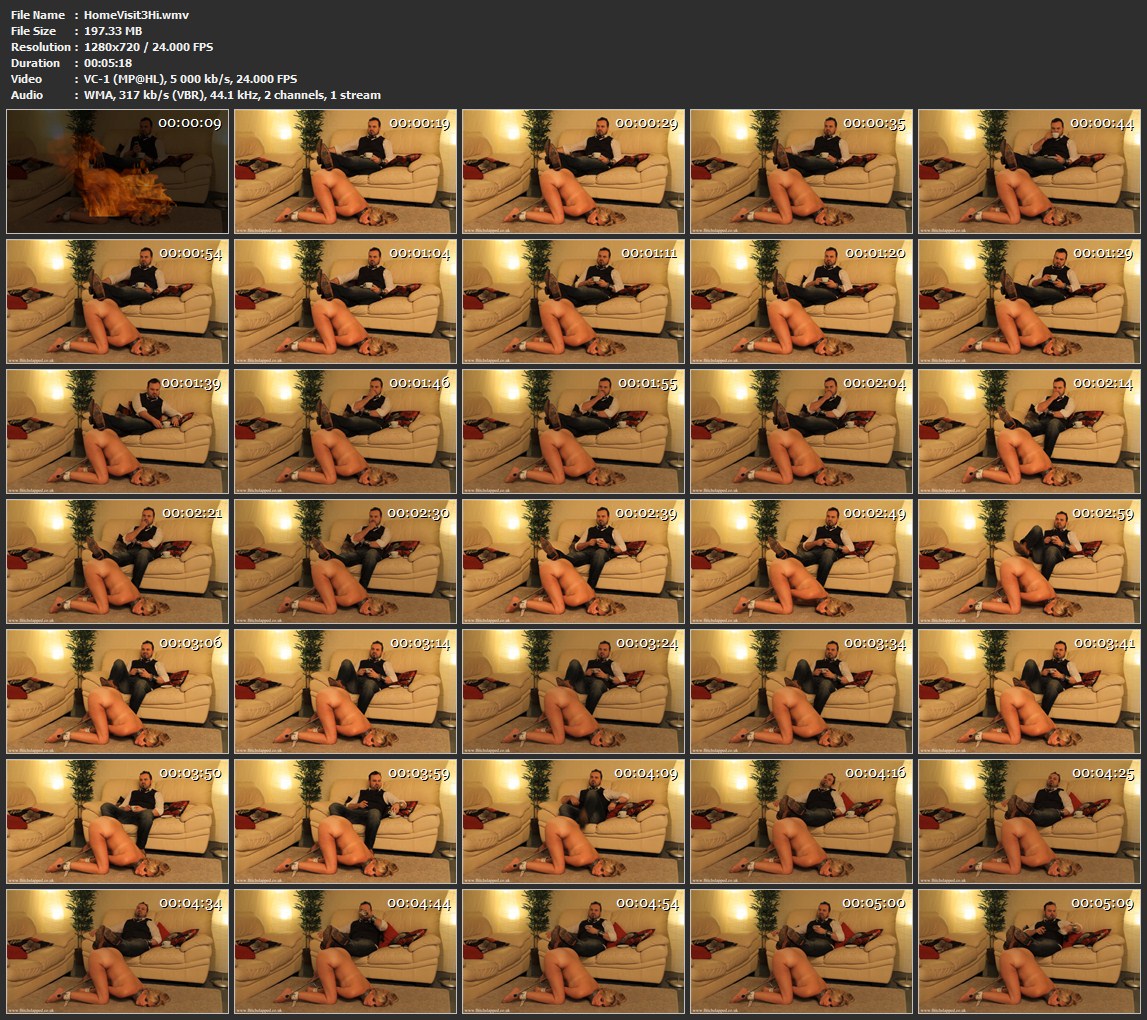Open the frame at 00:03:14
Viewport: 1147px width, 1020px height.
tap(345, 691)
